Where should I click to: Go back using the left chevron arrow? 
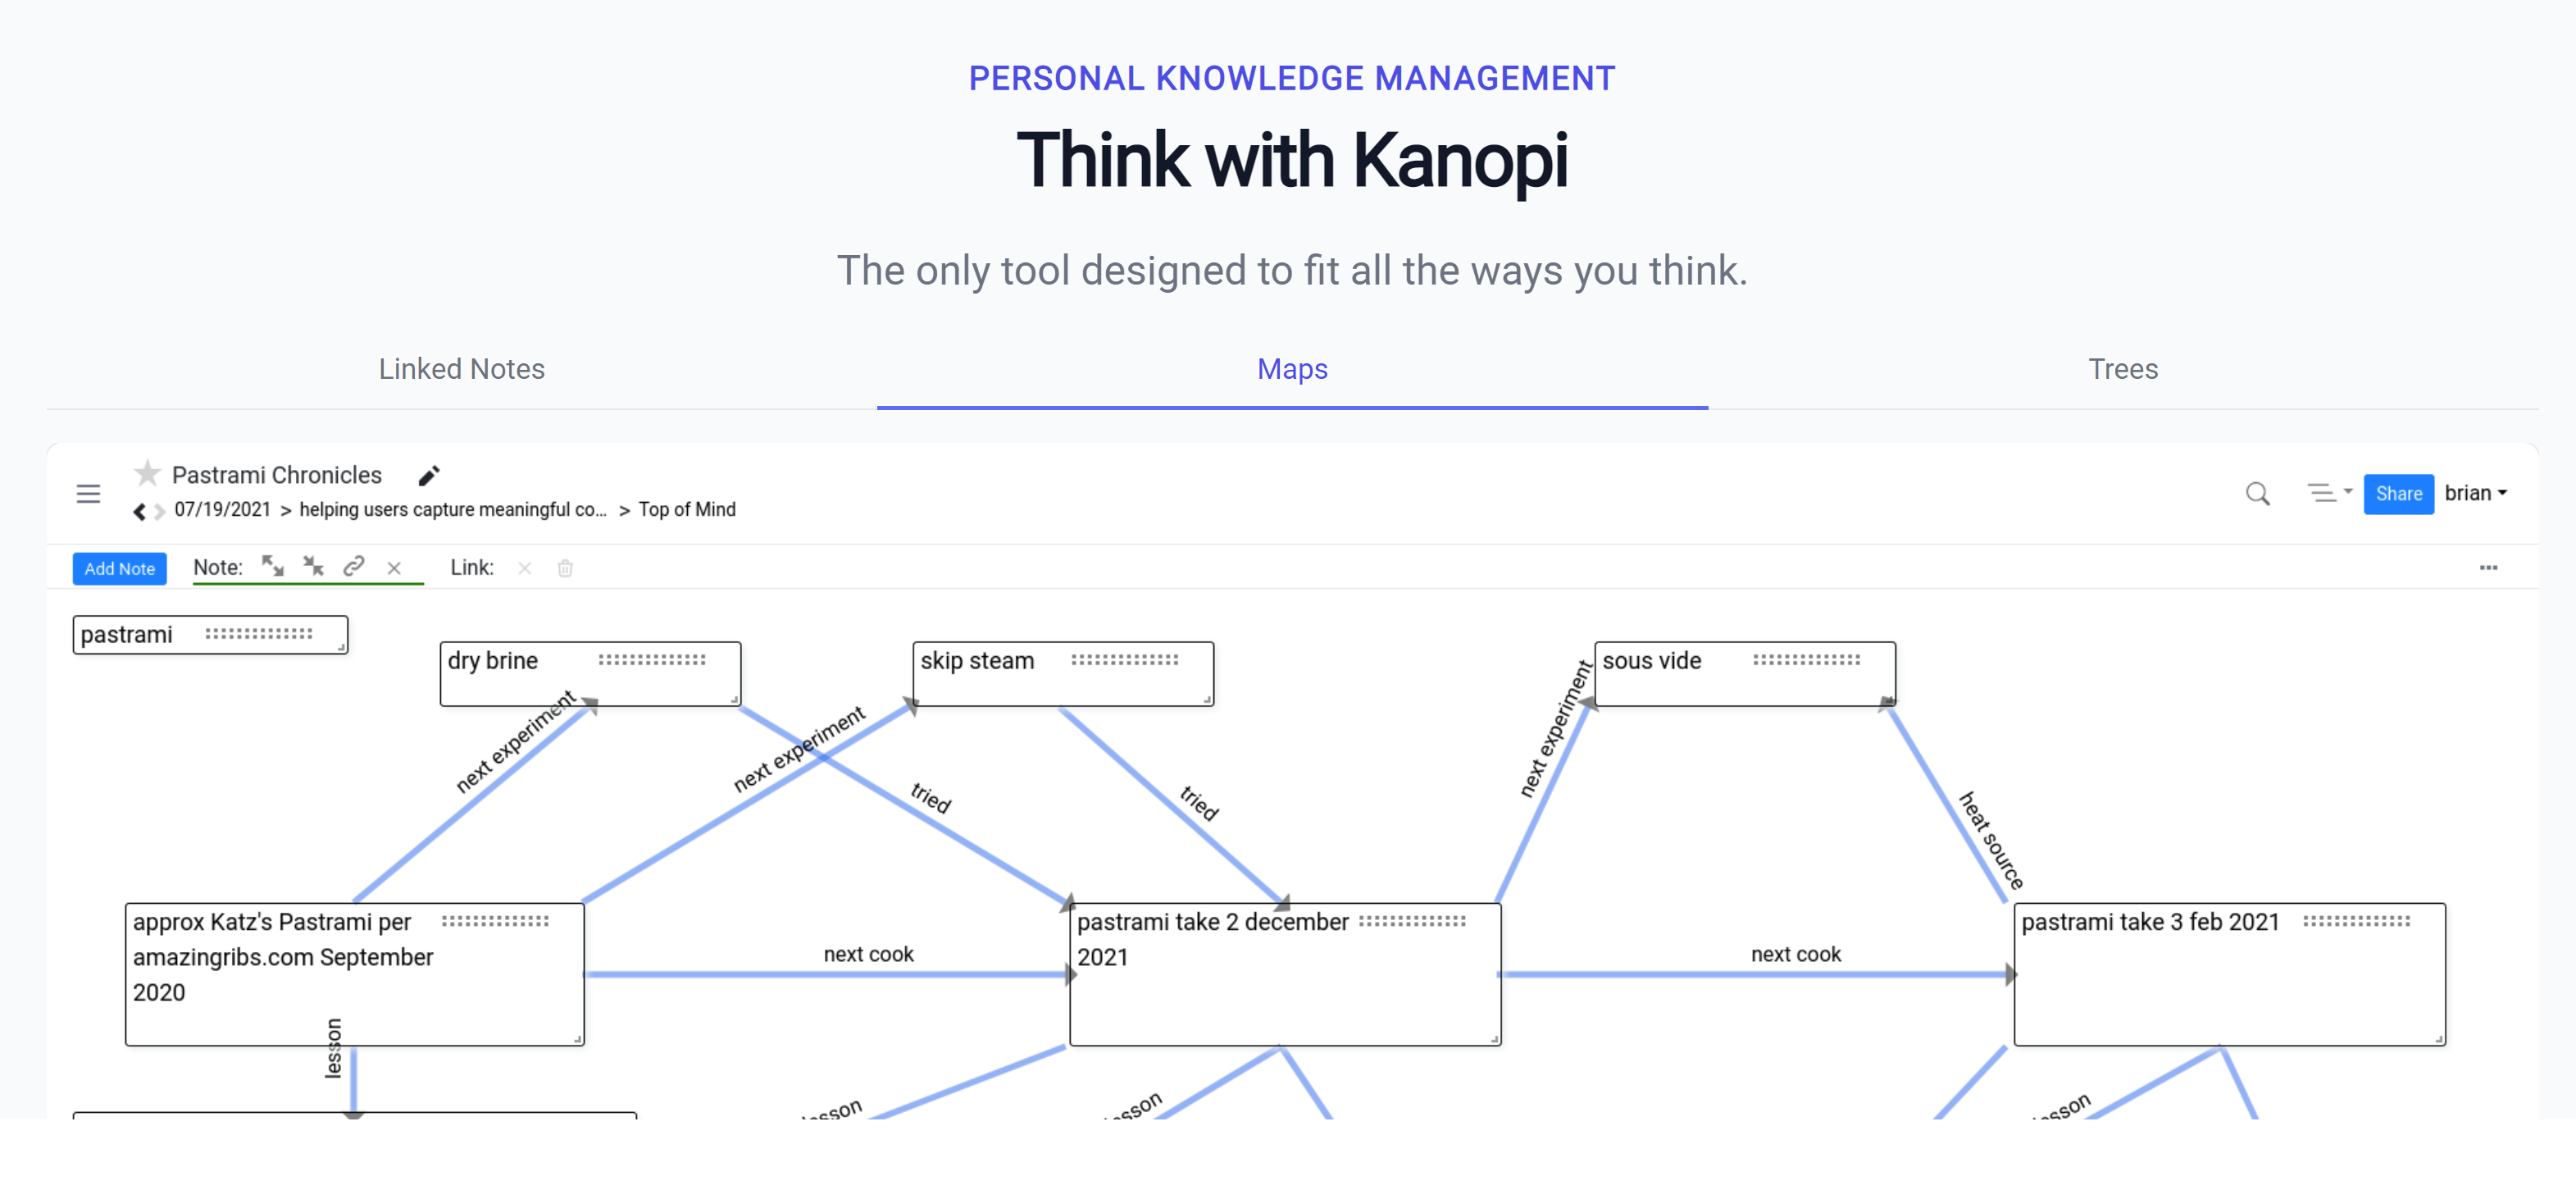point(139,511)
